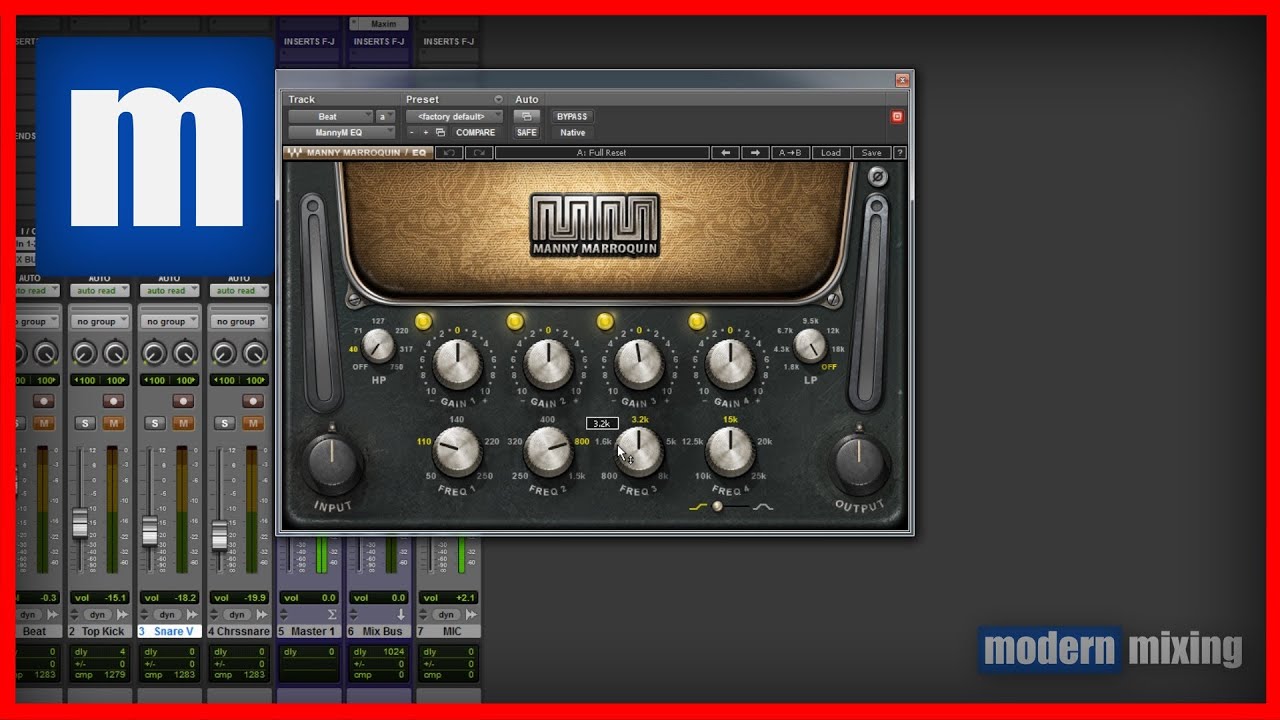
Task: Click the Freq 2 knob
Action: 548,451
